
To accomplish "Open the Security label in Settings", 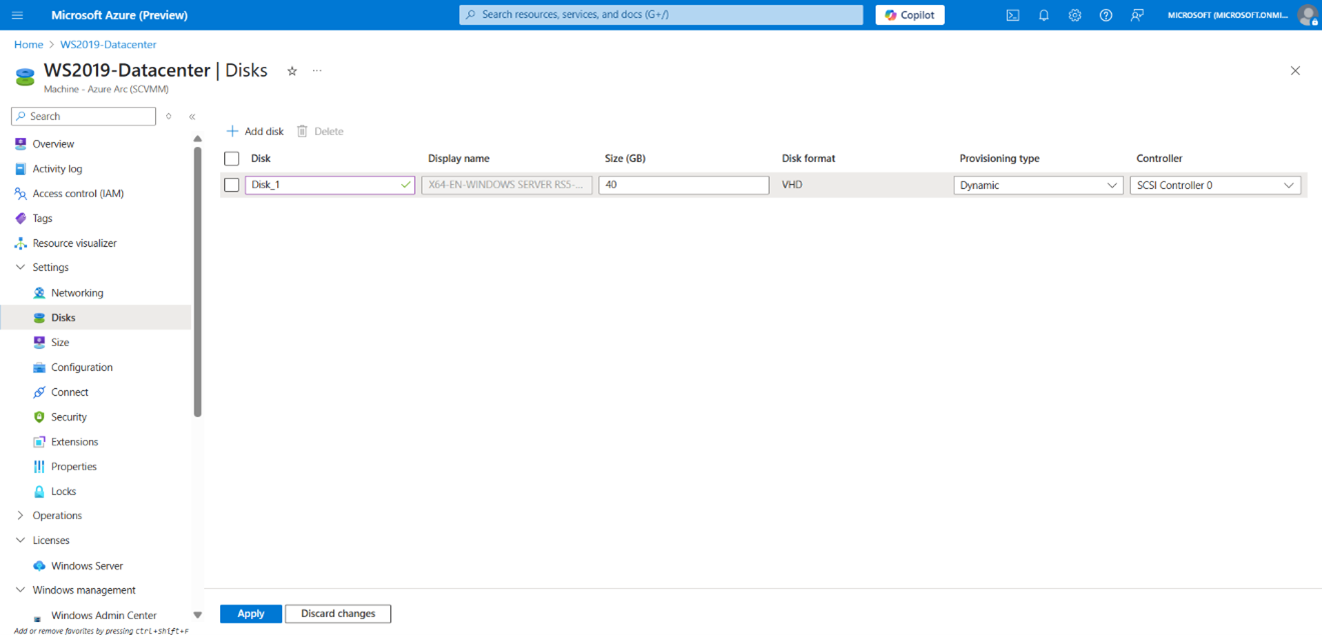I will click(69, 417).
